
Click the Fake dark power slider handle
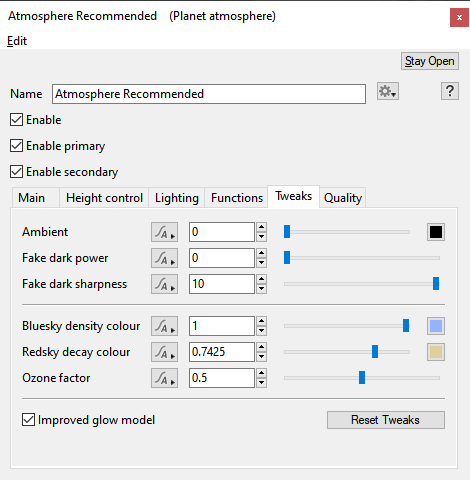[287, 258]
